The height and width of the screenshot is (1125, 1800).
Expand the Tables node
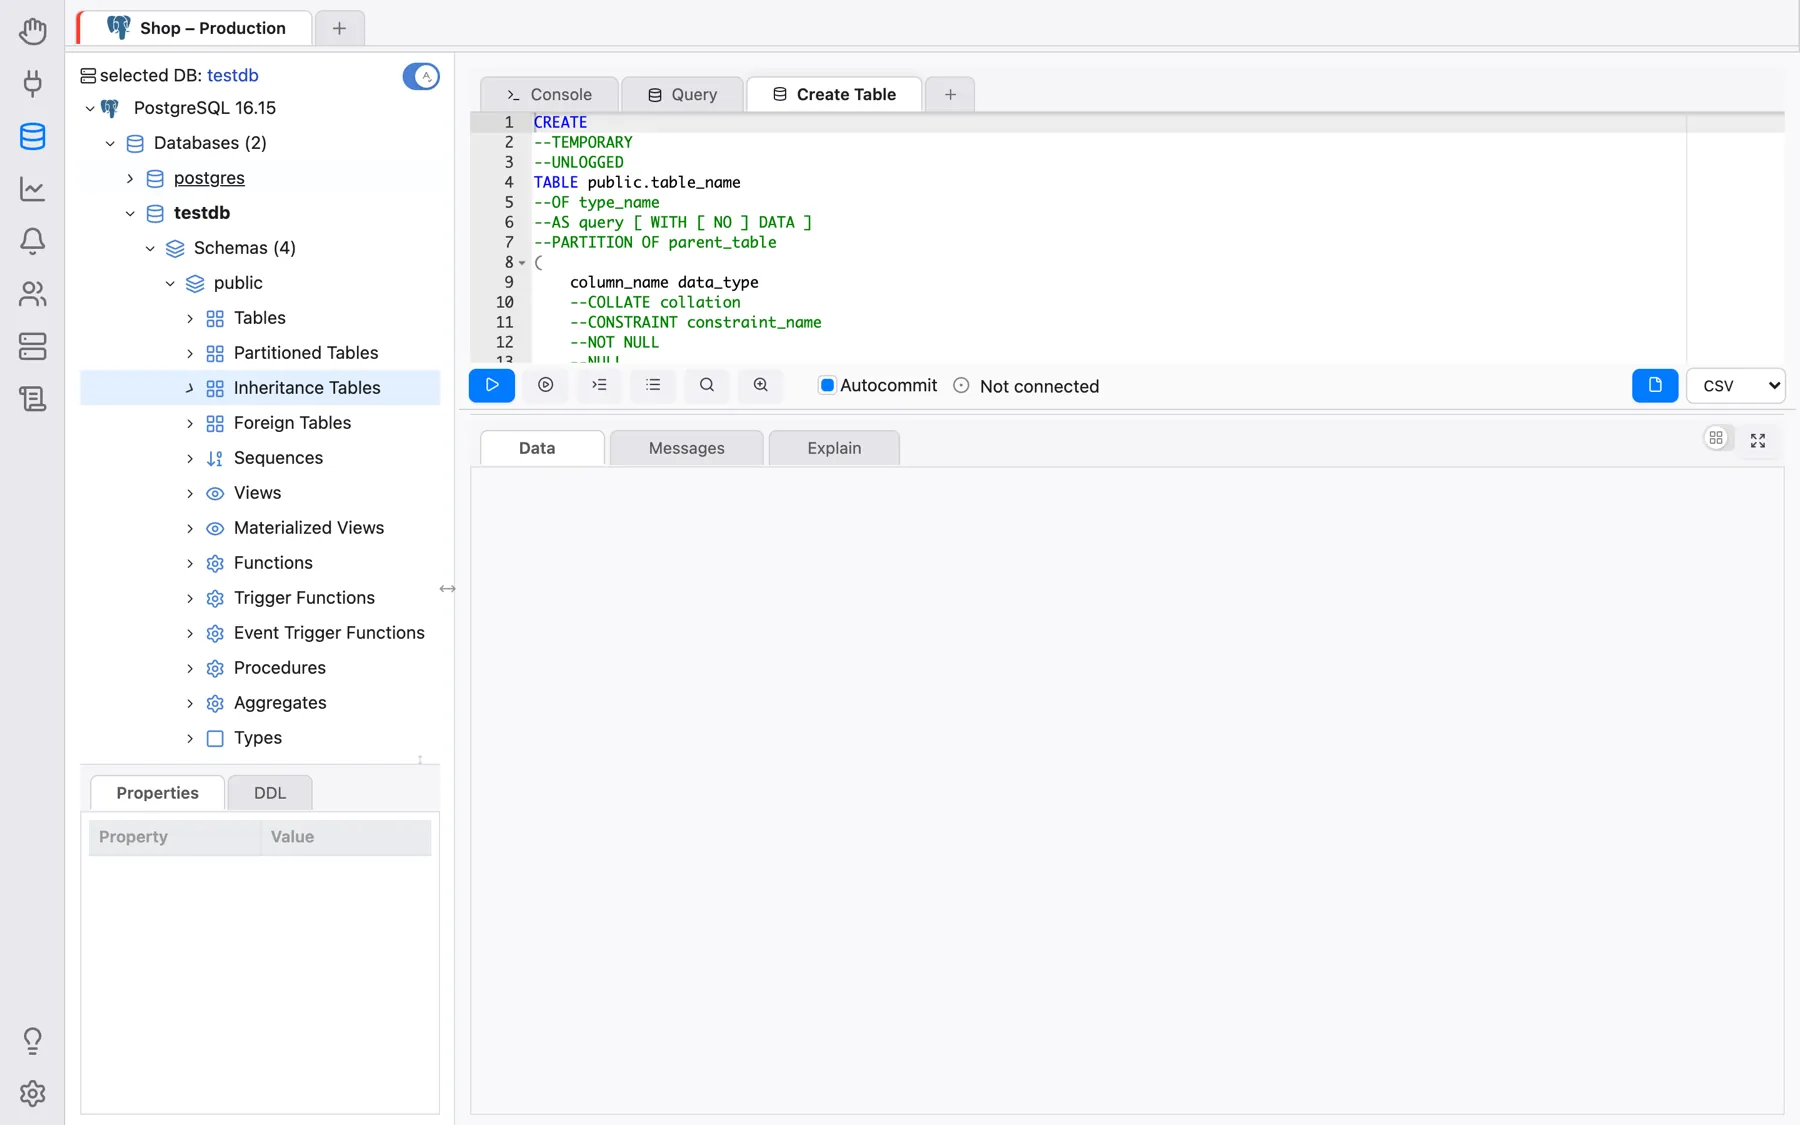(x=190, y=318)
